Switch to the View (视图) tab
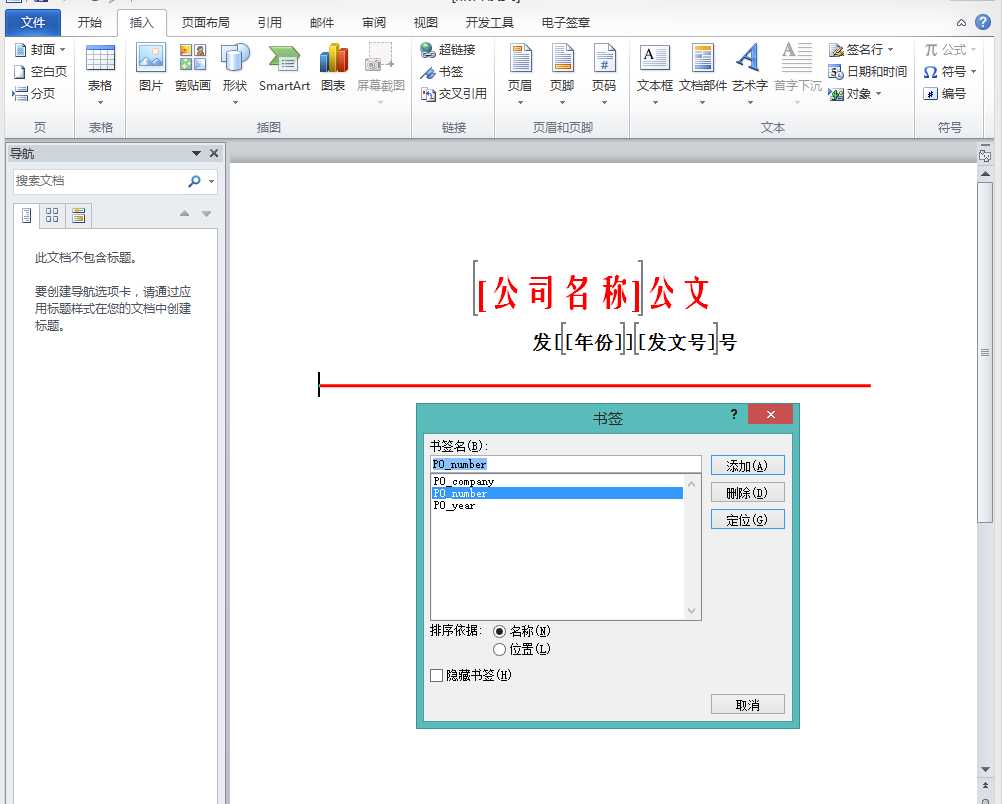Screen dimensions: 1002x804 (426, 22)
